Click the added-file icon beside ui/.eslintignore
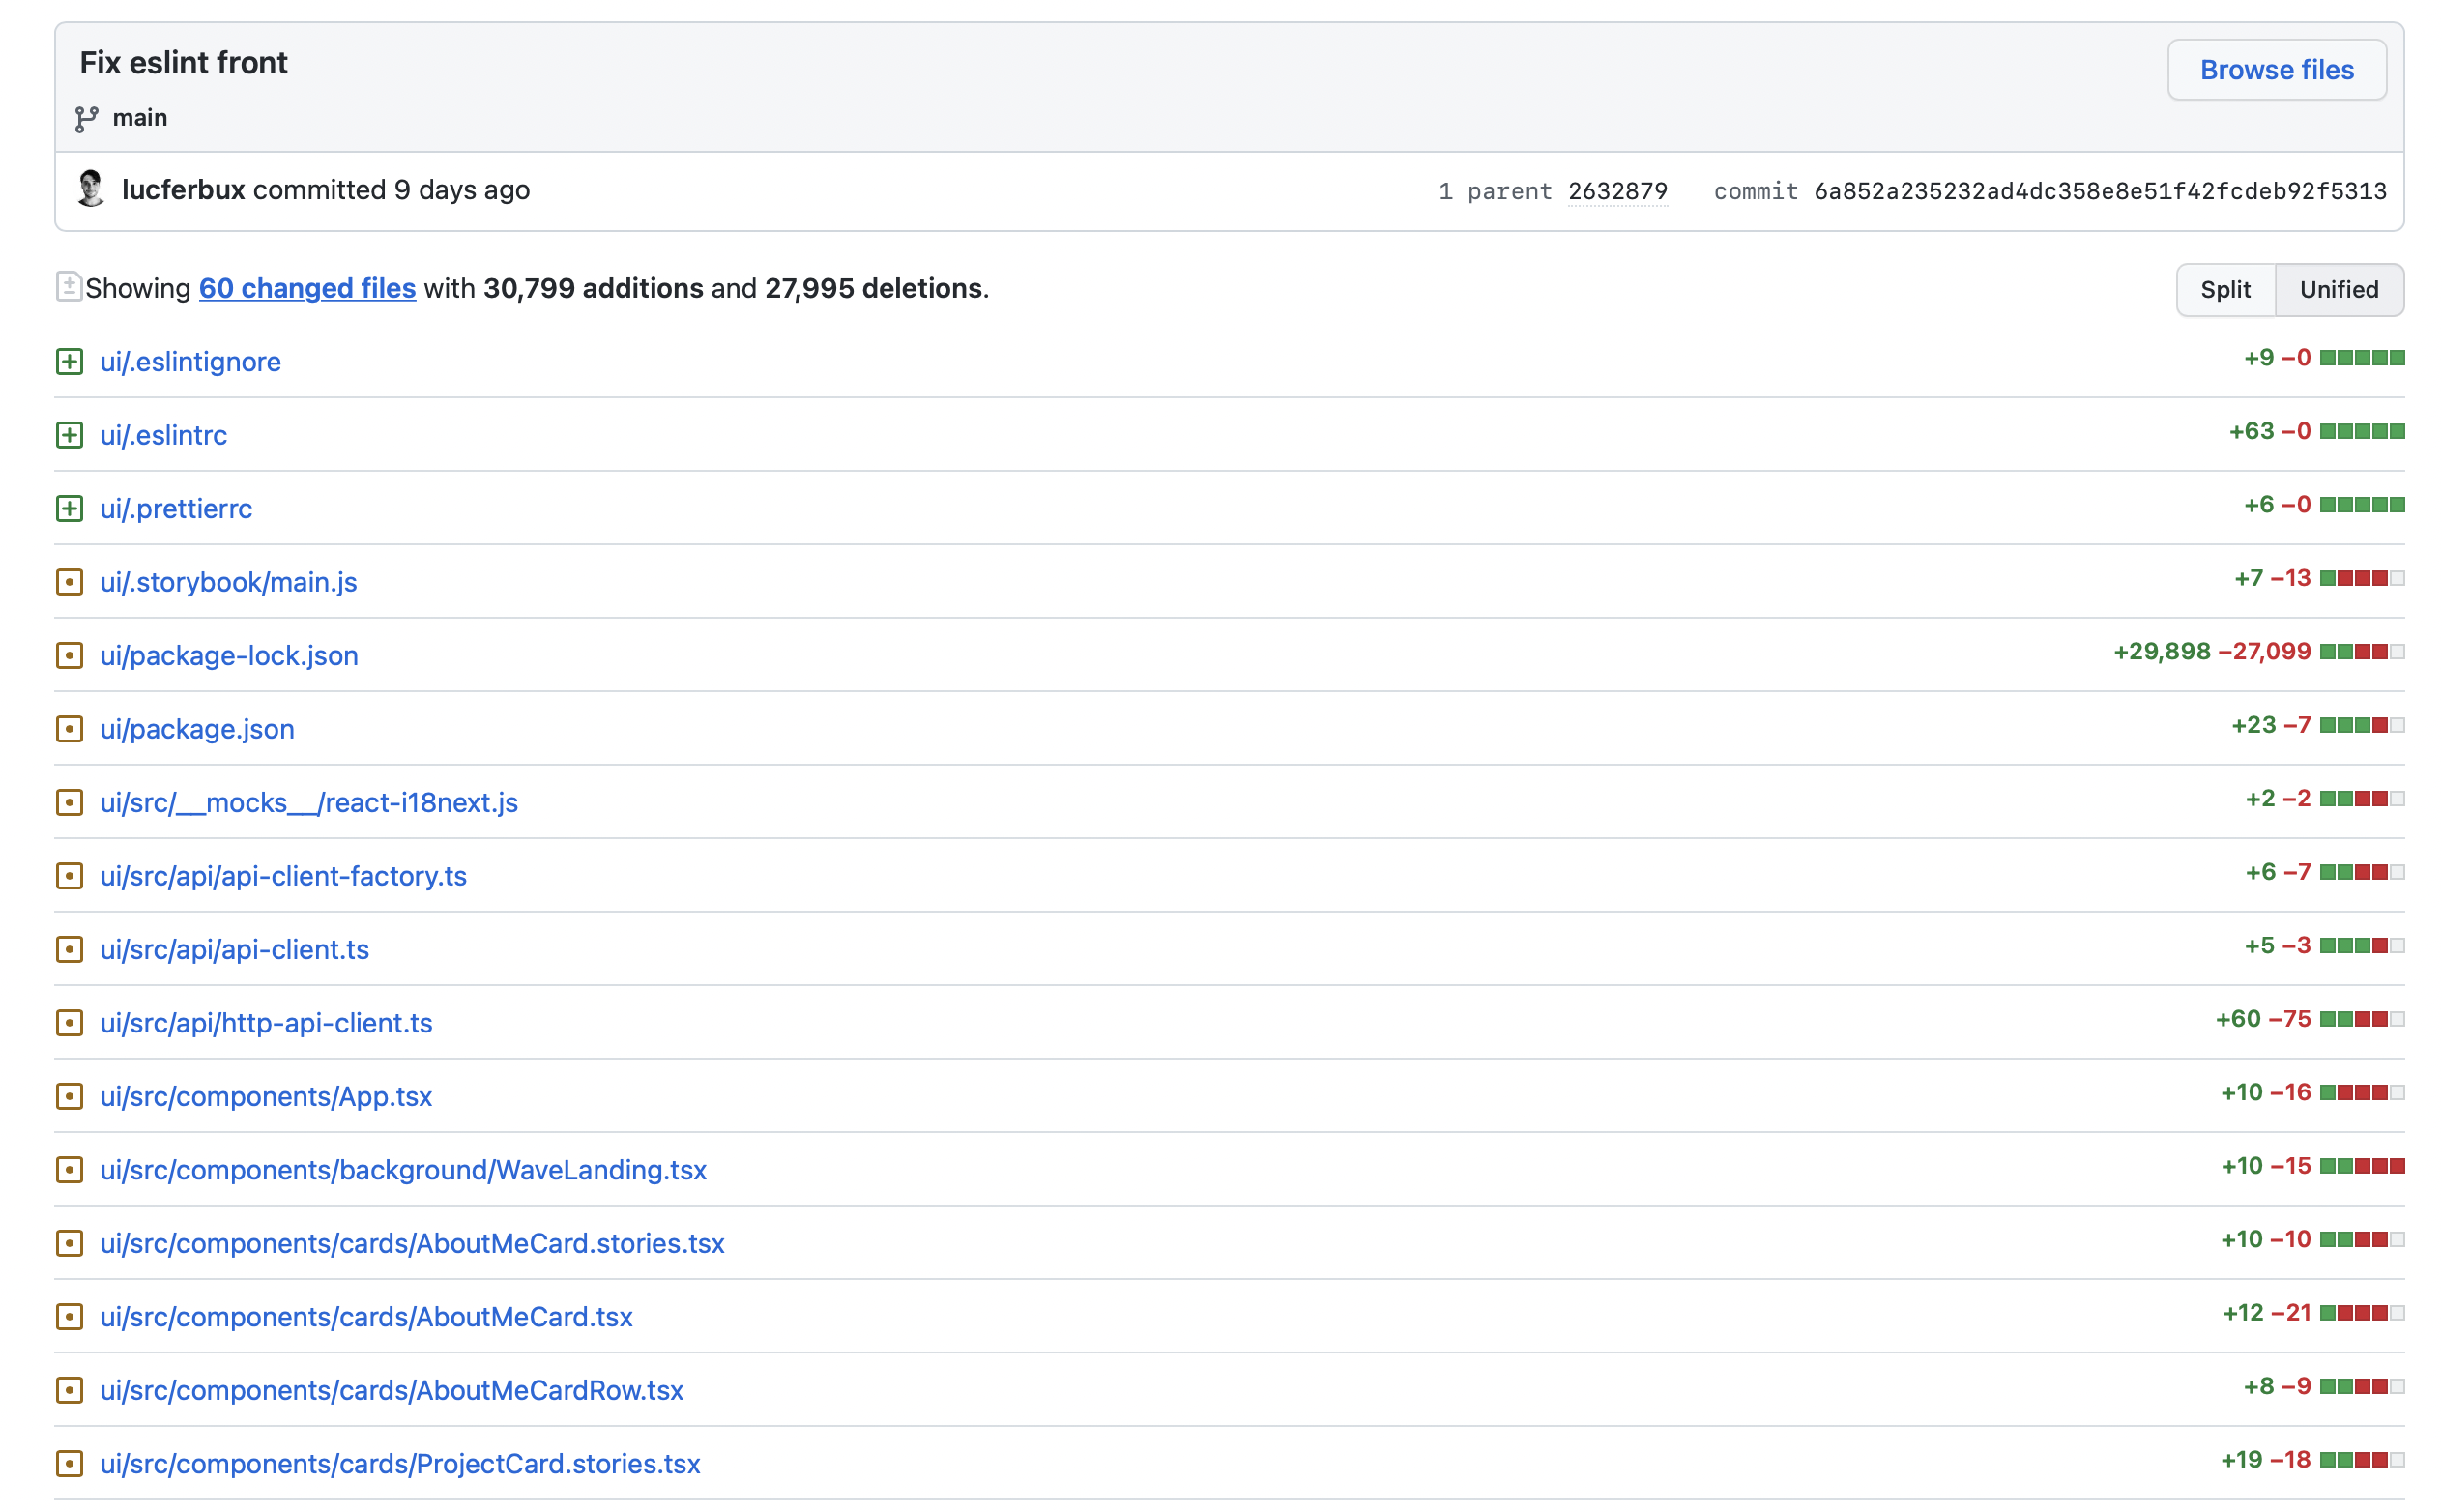This screenshot has width=2442, height=1512. (69, 361)
